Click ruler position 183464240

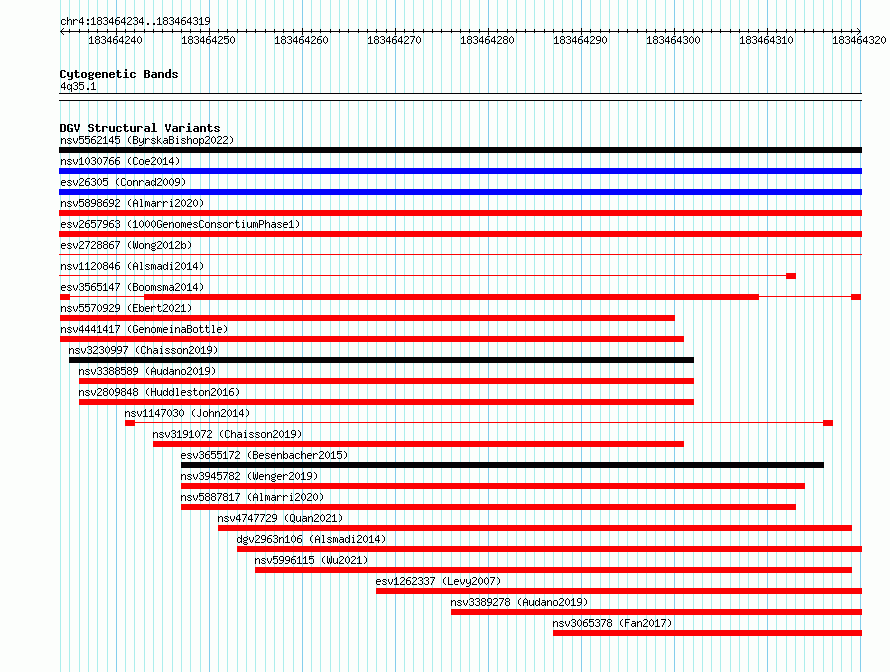point(115,40)
